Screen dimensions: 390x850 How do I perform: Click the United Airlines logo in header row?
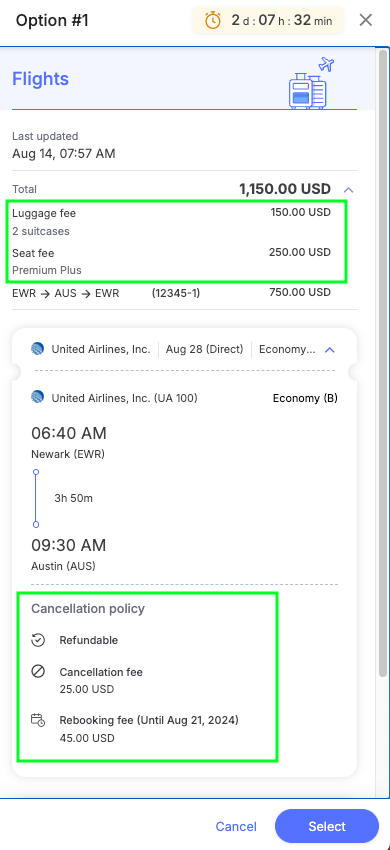[x=37, y=349]
